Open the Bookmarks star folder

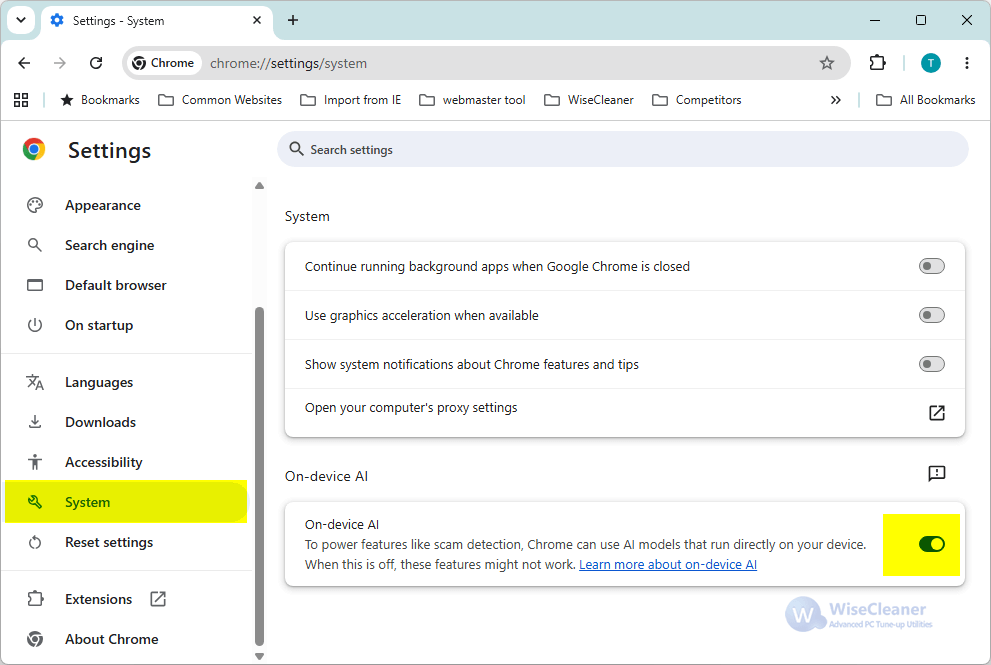click(x=100, y=100)
